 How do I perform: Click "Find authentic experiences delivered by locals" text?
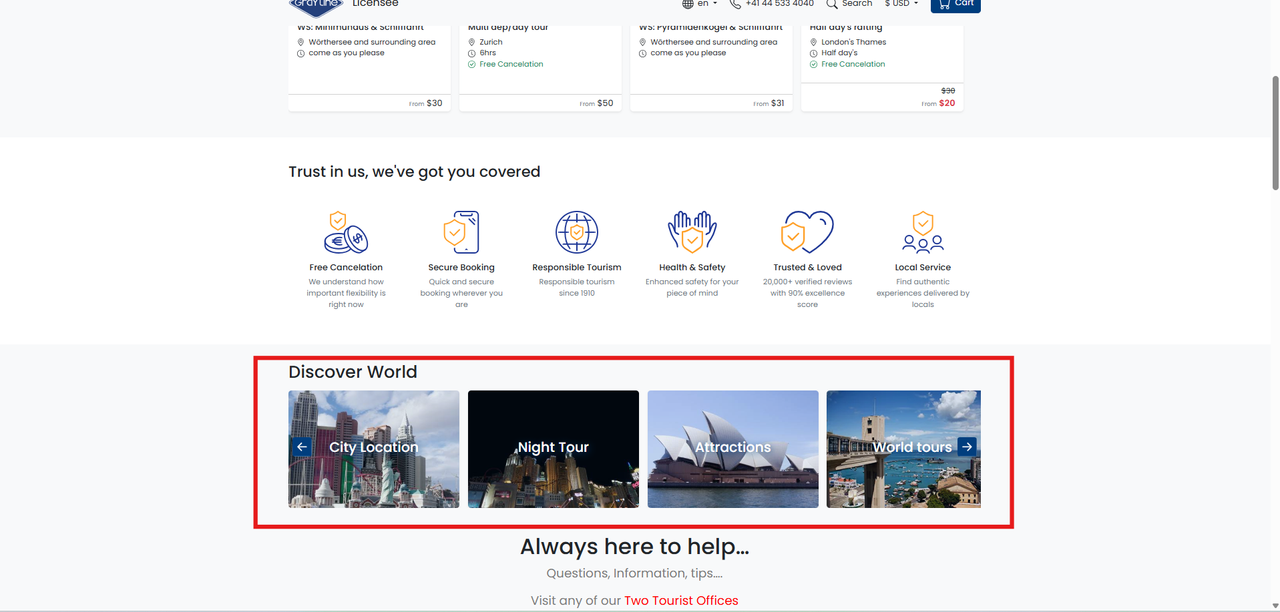[923, 293]
